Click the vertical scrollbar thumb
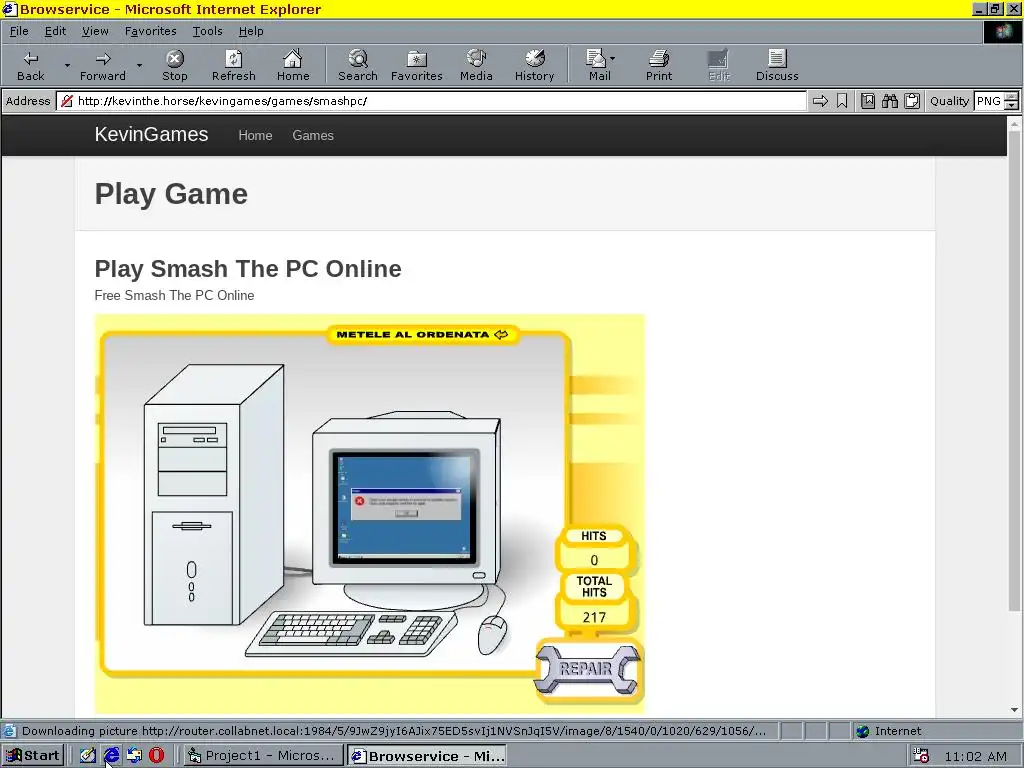This screenshot has width=1024, height=768. (x=1014, y=371)
